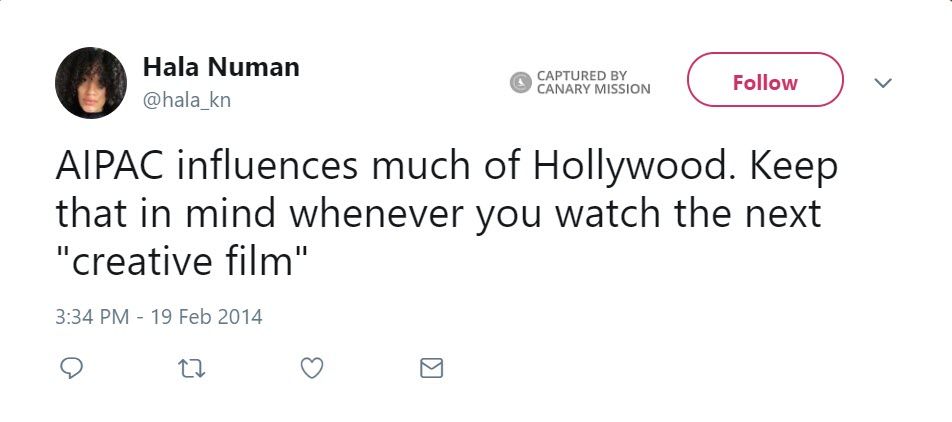Click the Canary Mission circular logo
This screenshot has height=422, width=952.
tap(520, 82)
